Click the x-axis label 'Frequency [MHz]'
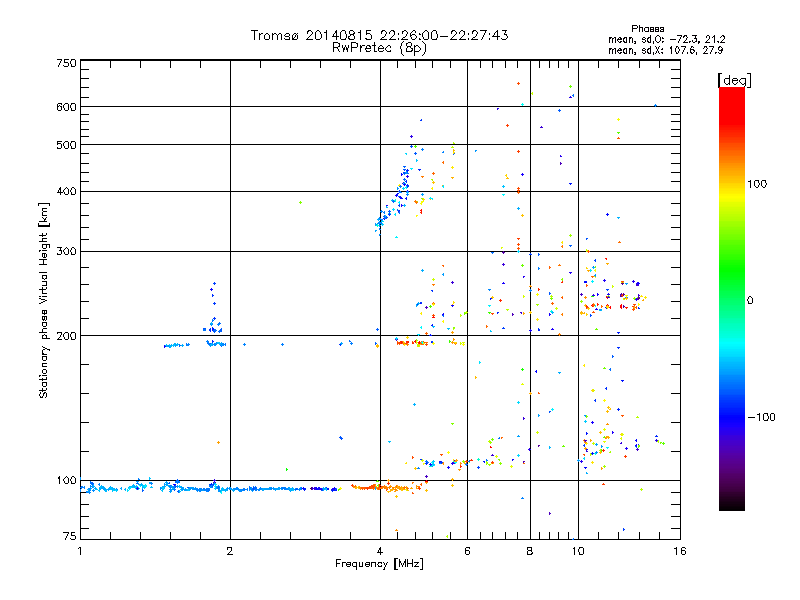This screenshot has height=600, width=800. (379, 564)
